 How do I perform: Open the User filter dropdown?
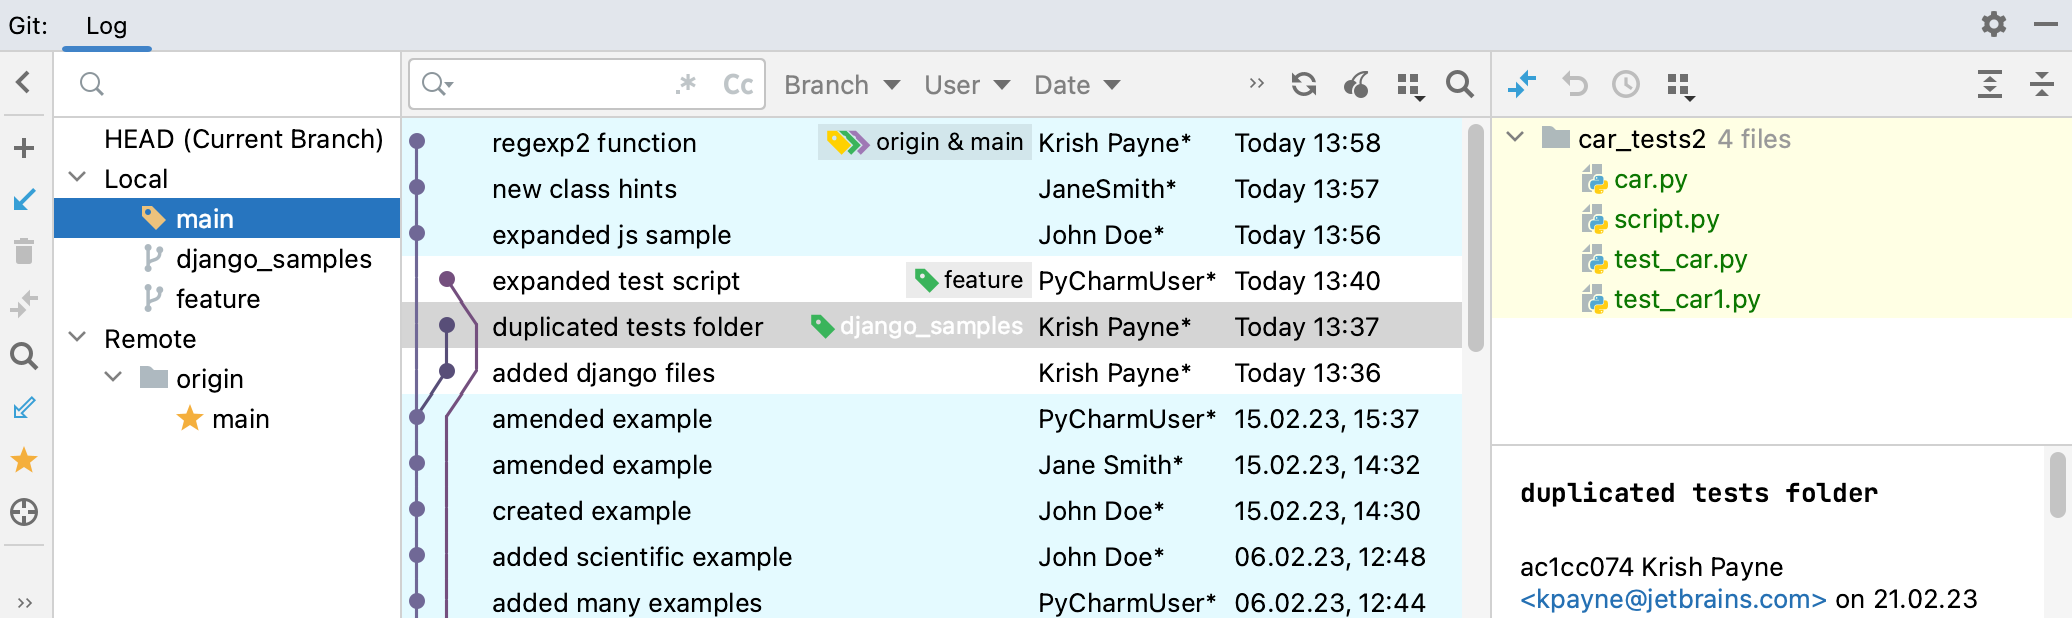(966, 85)
